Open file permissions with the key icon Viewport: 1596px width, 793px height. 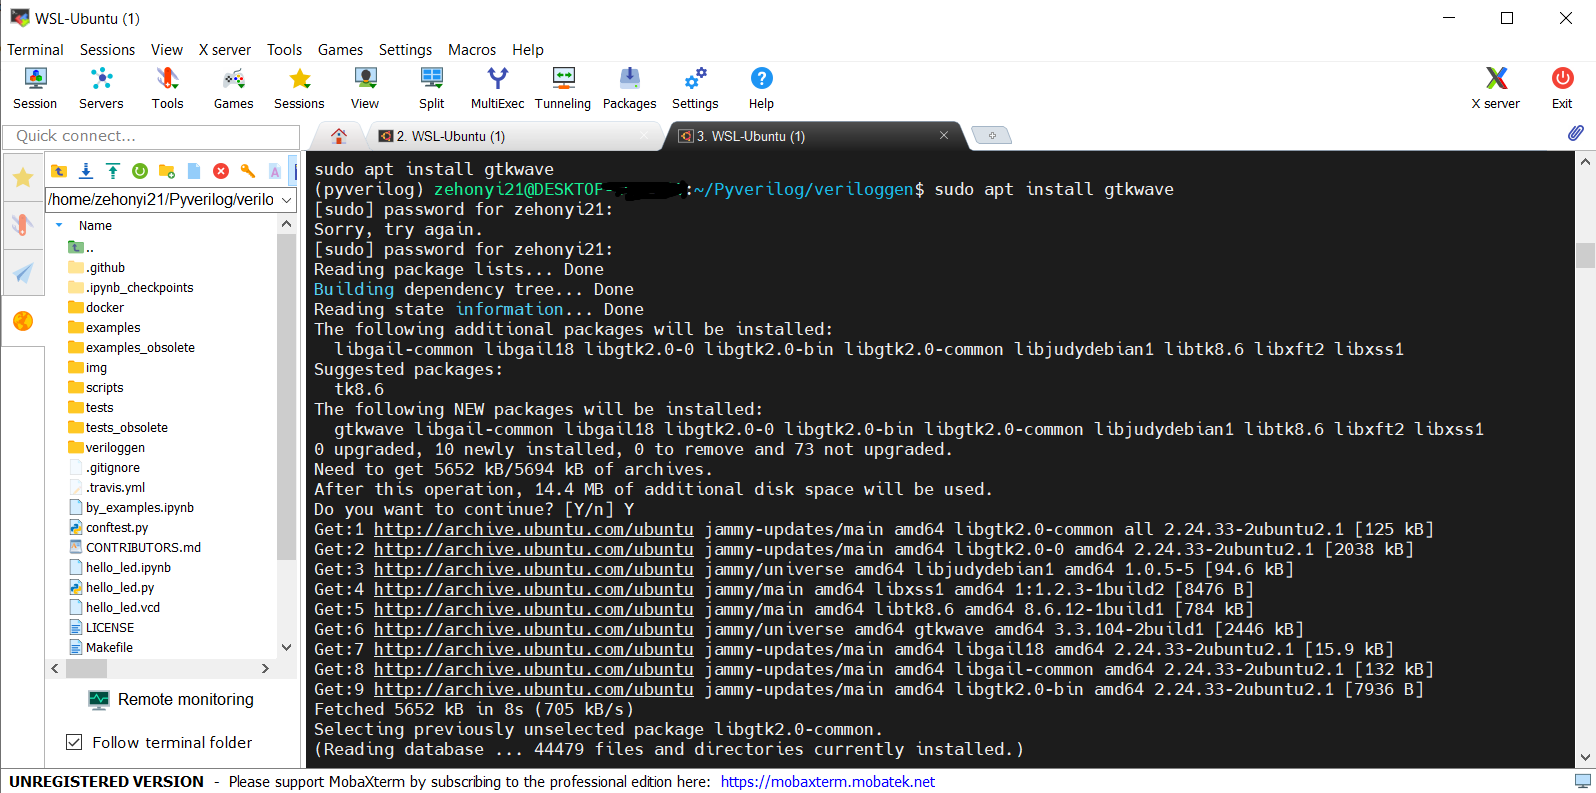pos(248,171)
